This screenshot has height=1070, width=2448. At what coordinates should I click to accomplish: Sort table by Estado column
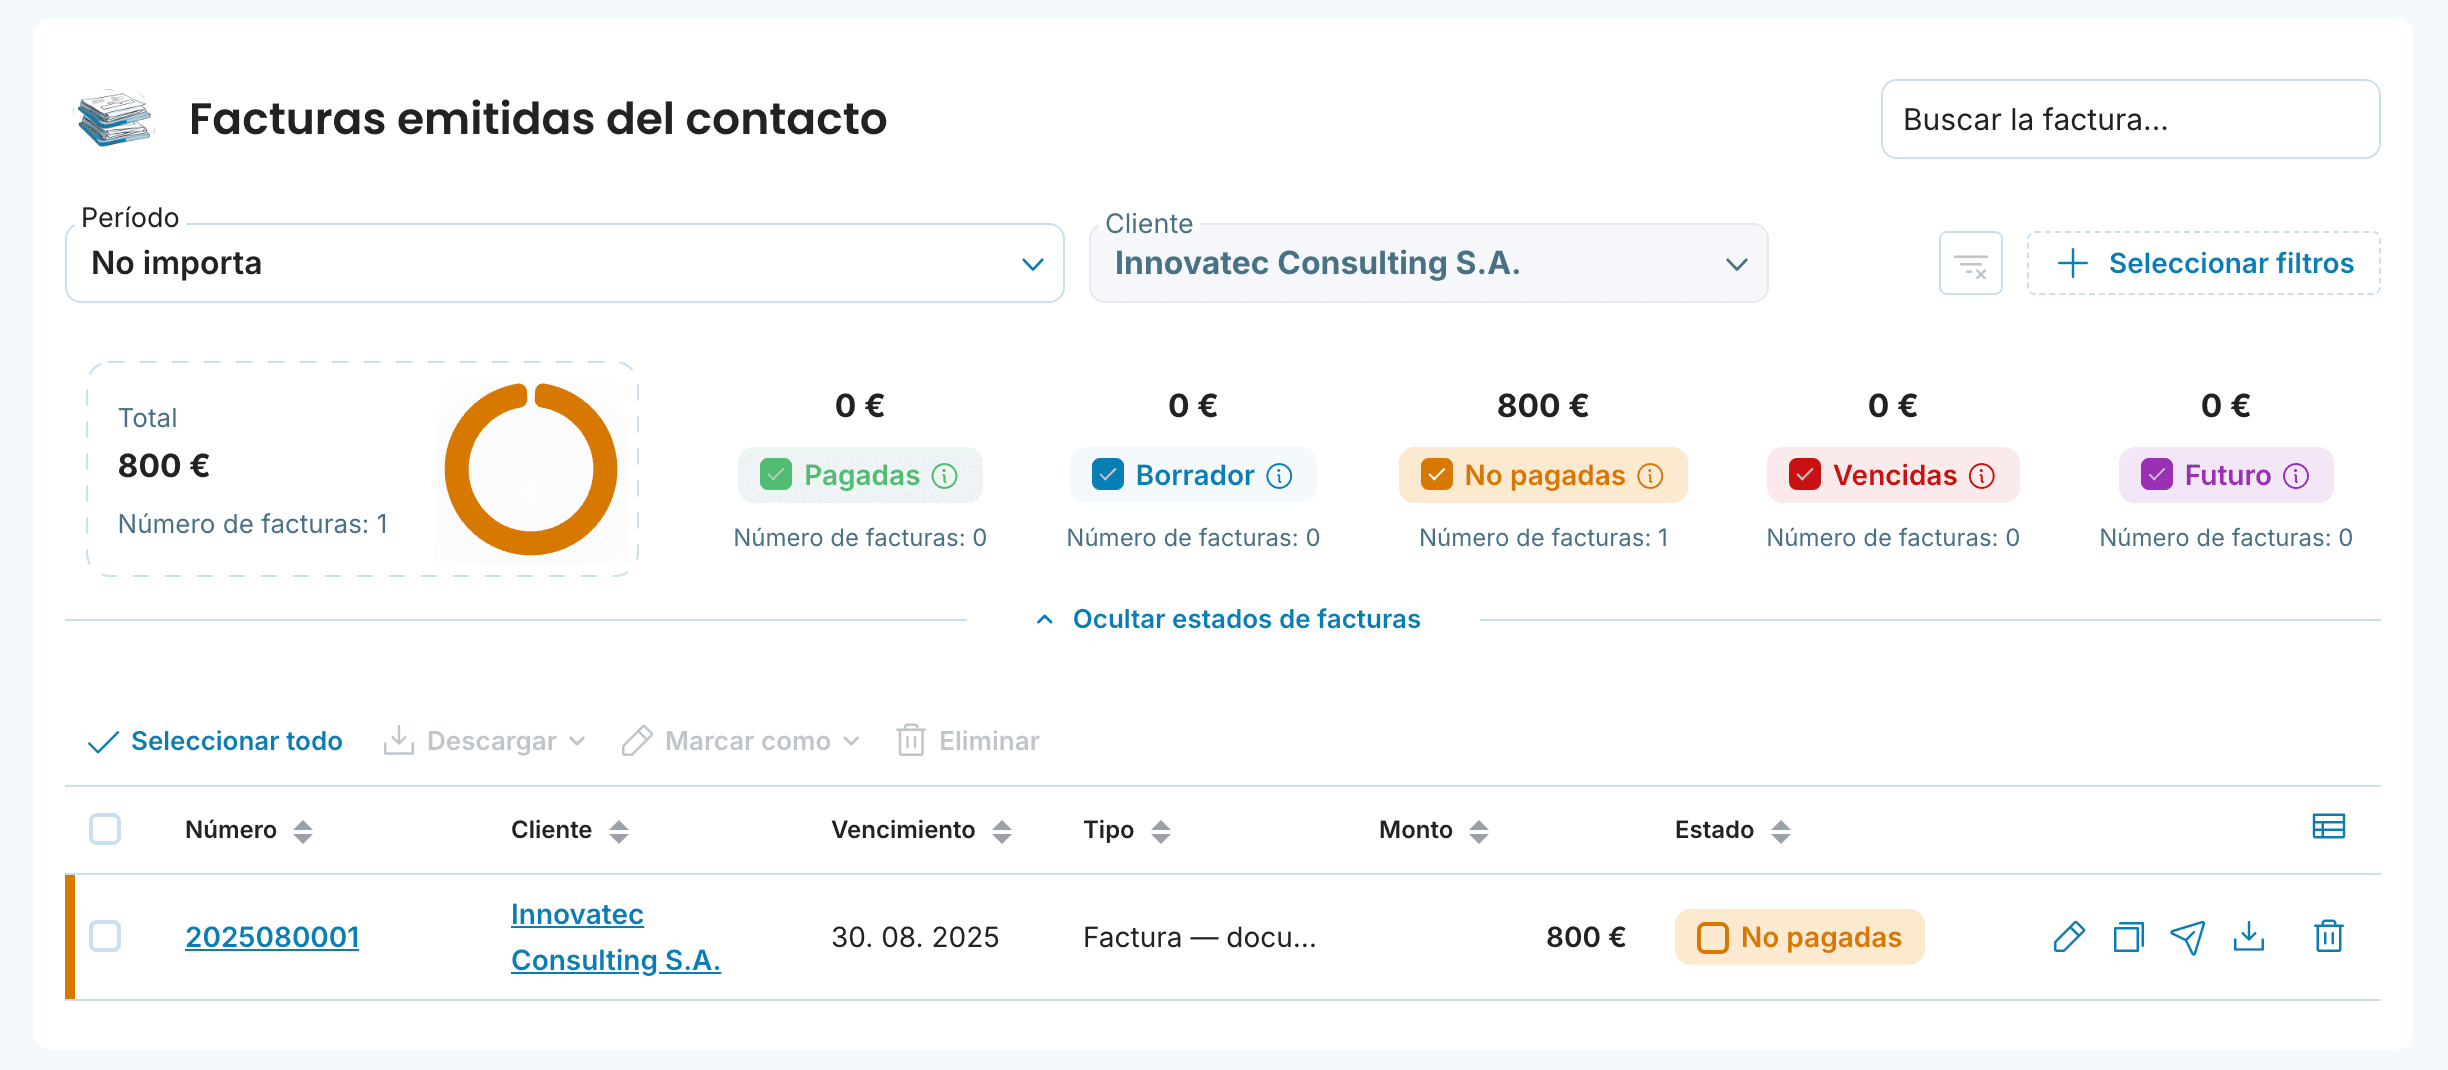1781,831
